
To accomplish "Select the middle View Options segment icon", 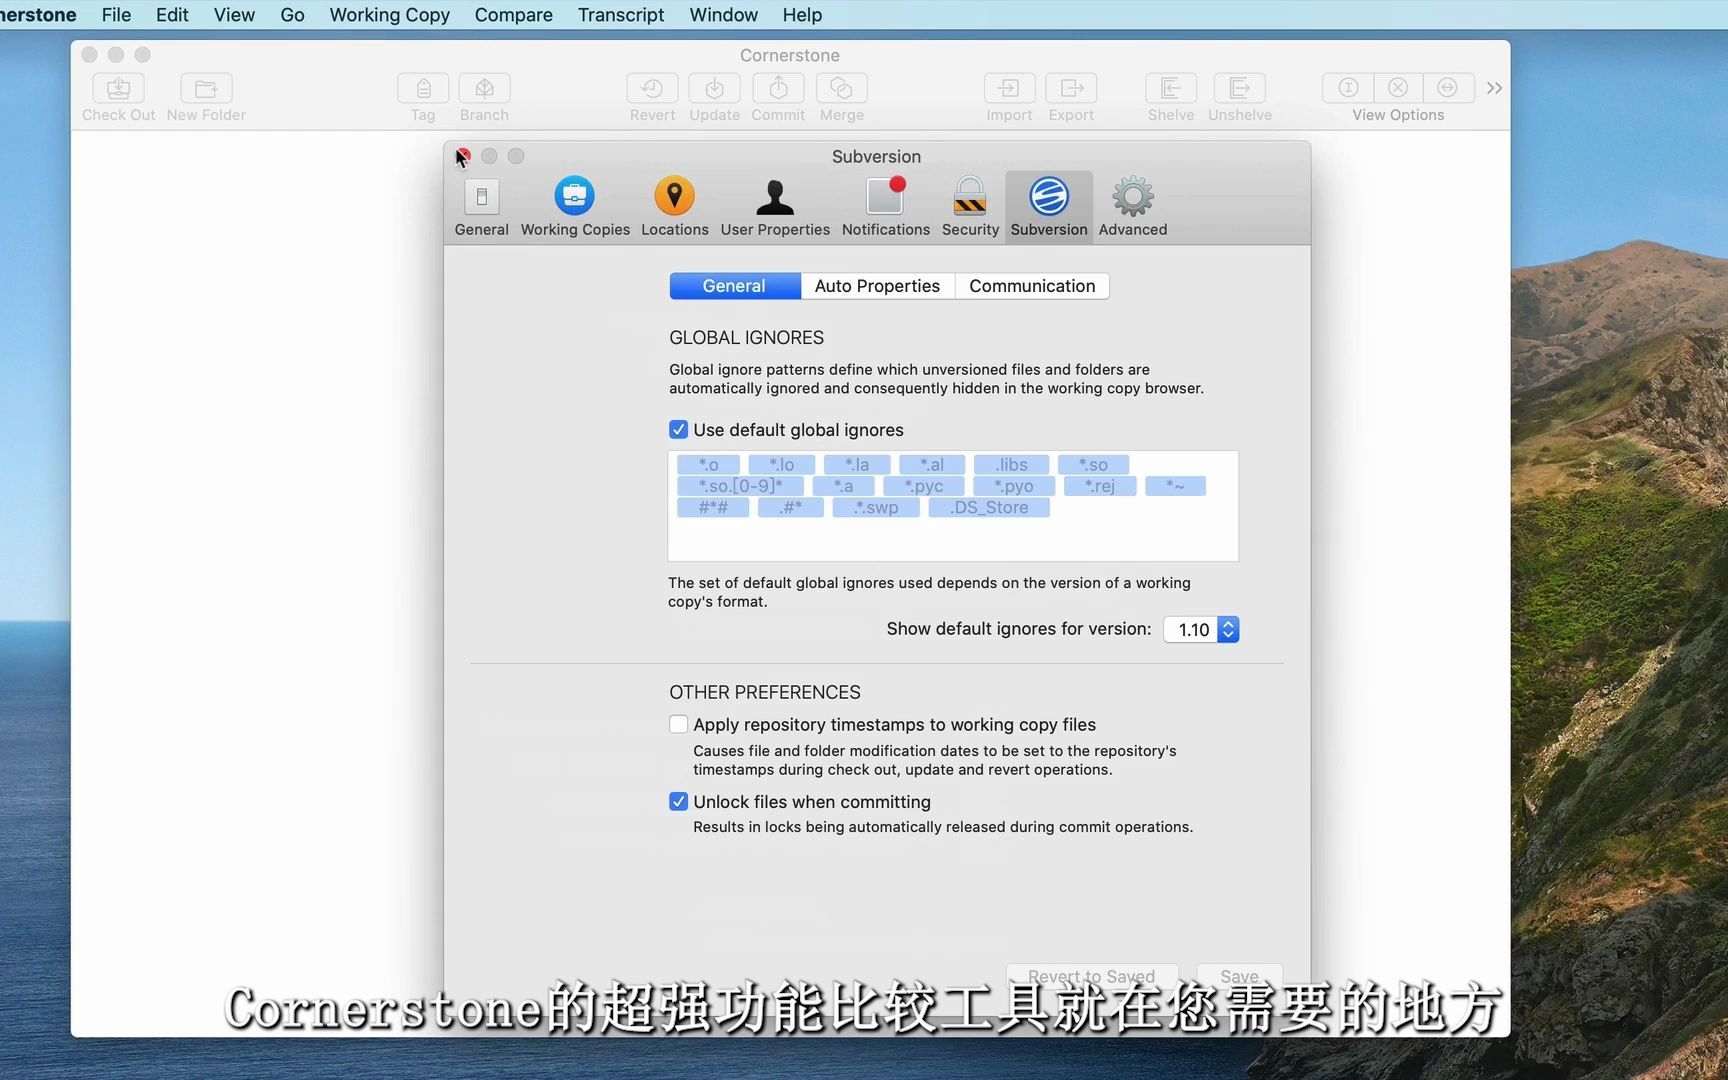I will 1398,88.
